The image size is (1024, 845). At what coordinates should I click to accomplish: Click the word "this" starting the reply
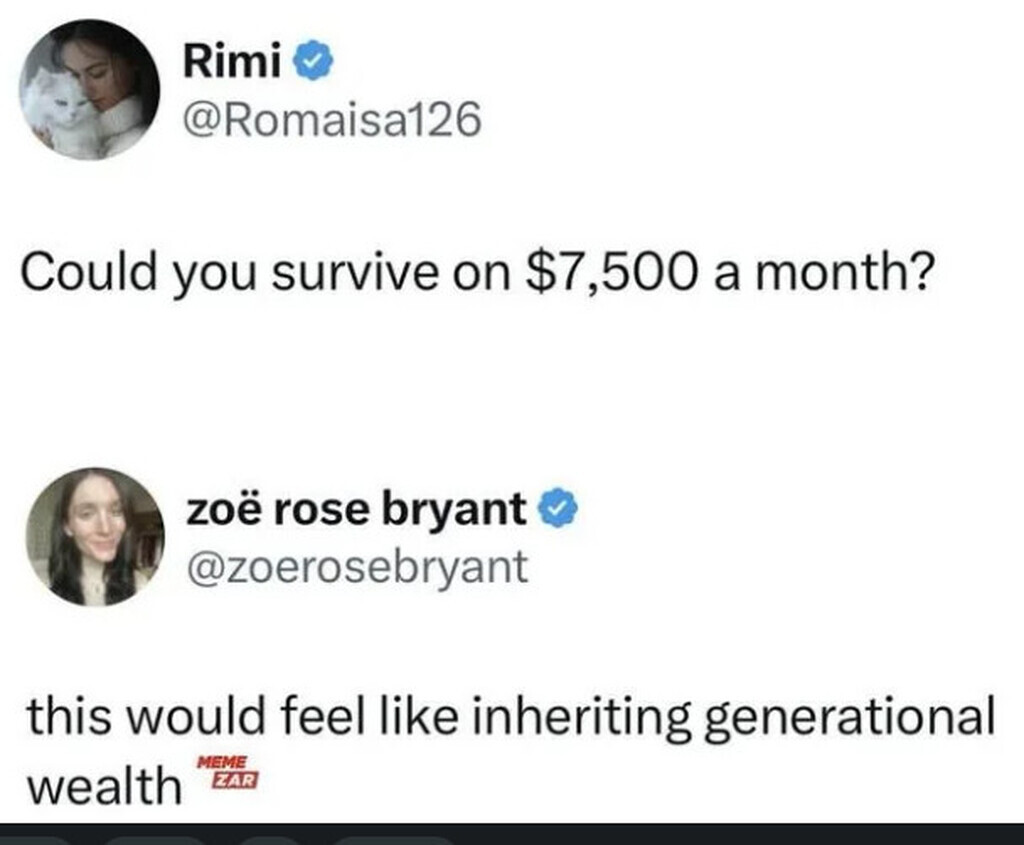point(67,720)
